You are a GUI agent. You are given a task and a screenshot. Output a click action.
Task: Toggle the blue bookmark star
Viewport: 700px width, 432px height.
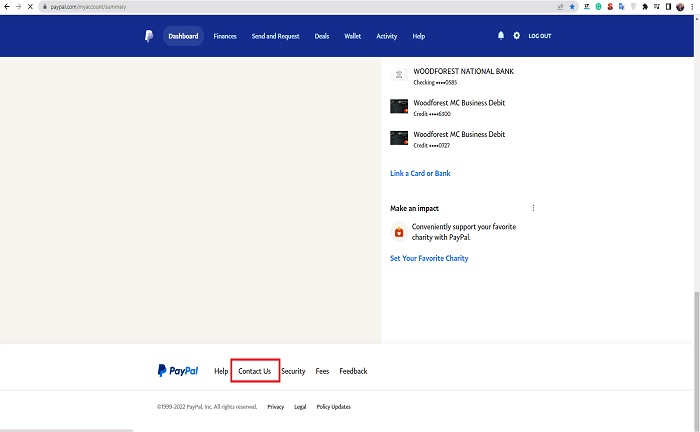[x=572, y=7]
